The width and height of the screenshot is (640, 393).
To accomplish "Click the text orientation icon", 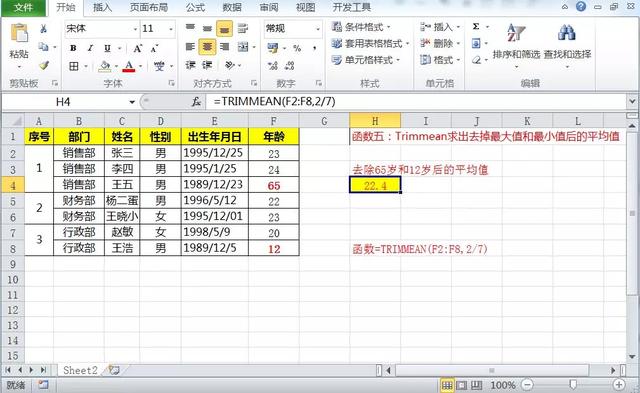I will point(230,65).
